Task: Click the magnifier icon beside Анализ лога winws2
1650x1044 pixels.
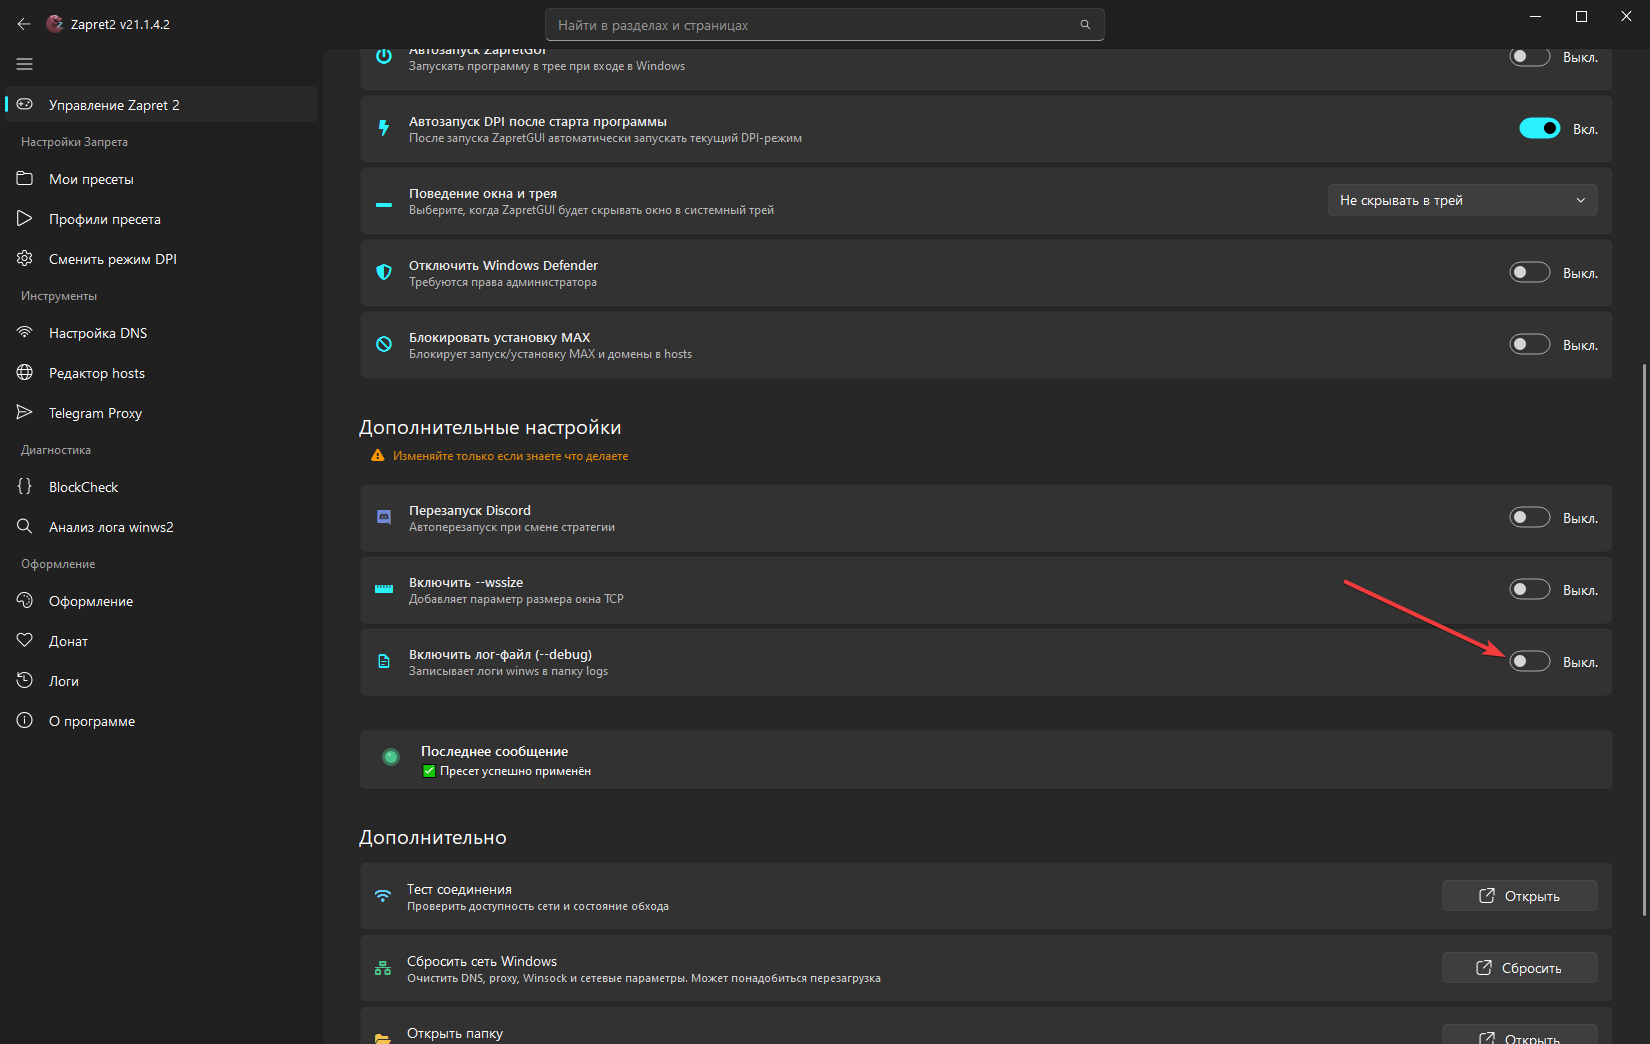Action: click(x=25, y=526)
